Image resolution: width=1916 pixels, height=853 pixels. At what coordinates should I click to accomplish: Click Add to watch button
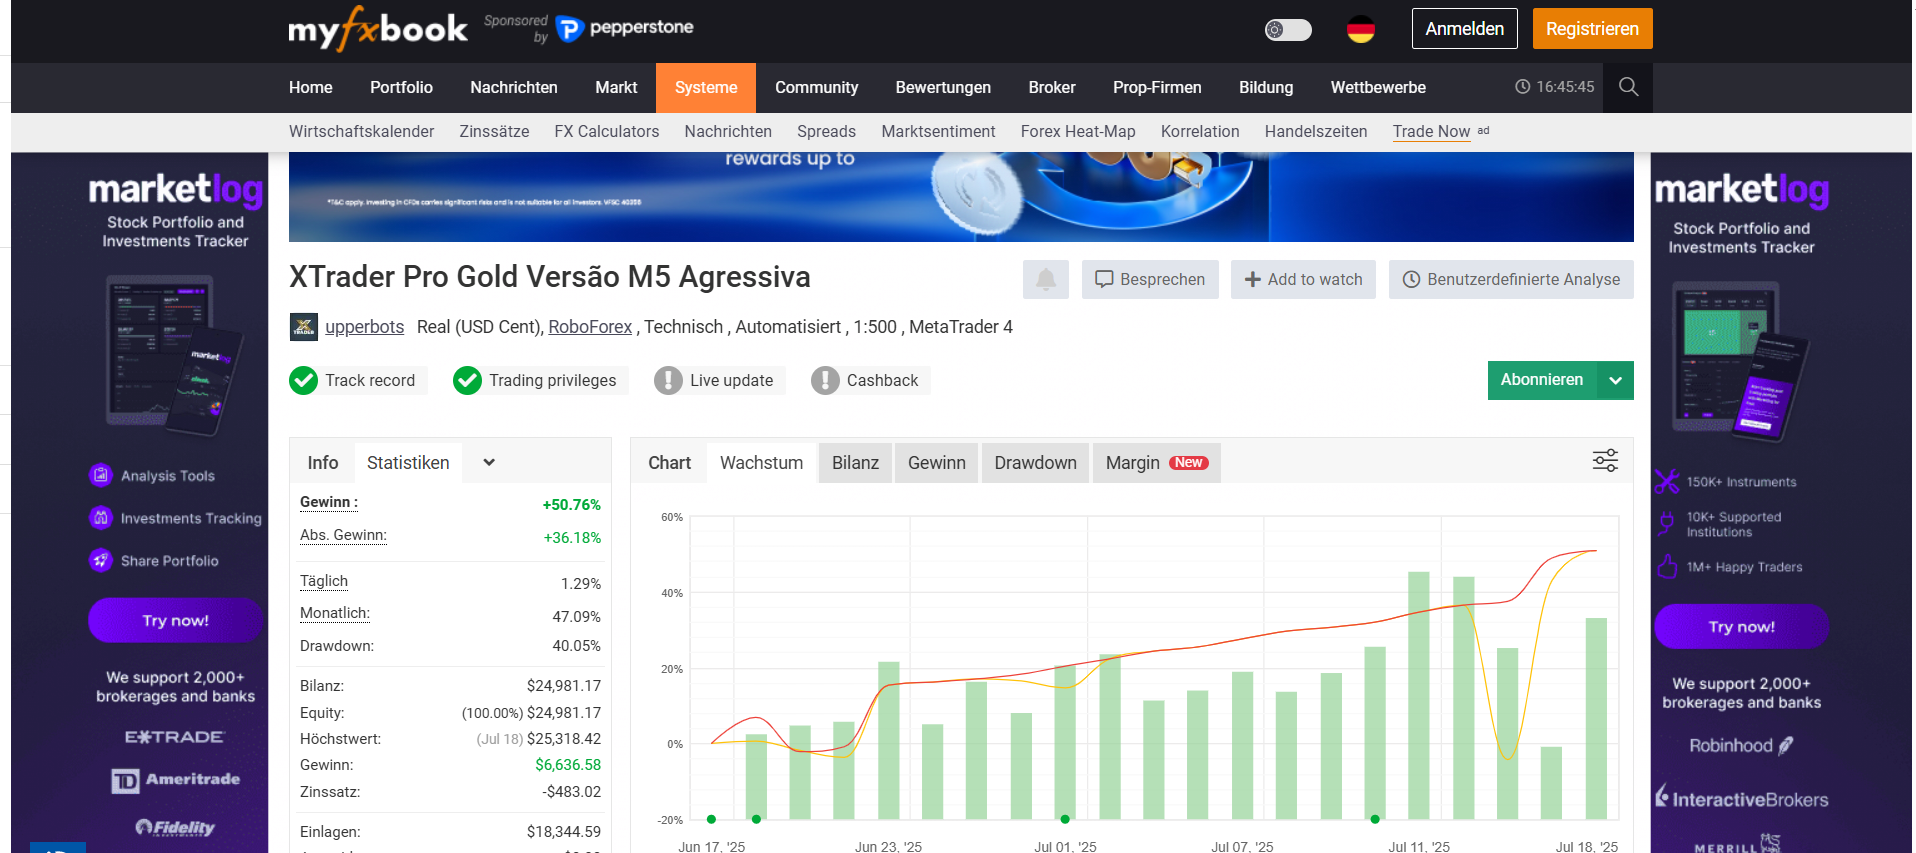(x=1303, y=279)
